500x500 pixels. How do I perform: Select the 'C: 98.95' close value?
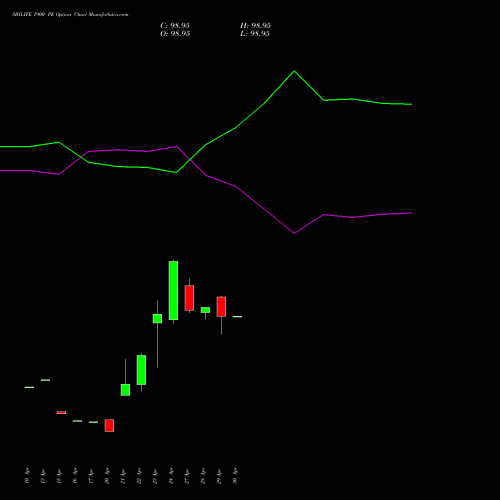pos(175,26)
